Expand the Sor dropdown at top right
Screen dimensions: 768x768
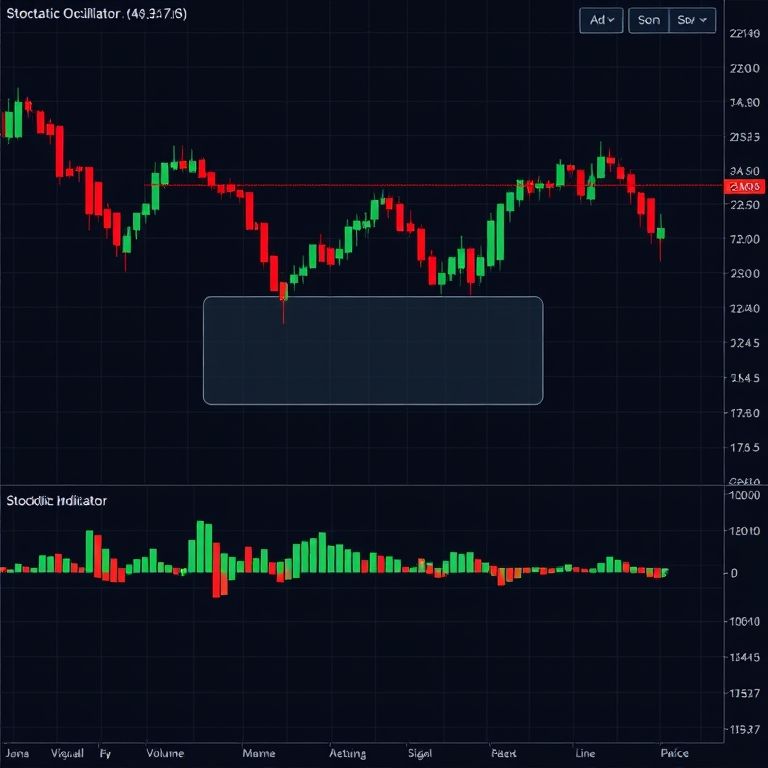coord(692,20)
